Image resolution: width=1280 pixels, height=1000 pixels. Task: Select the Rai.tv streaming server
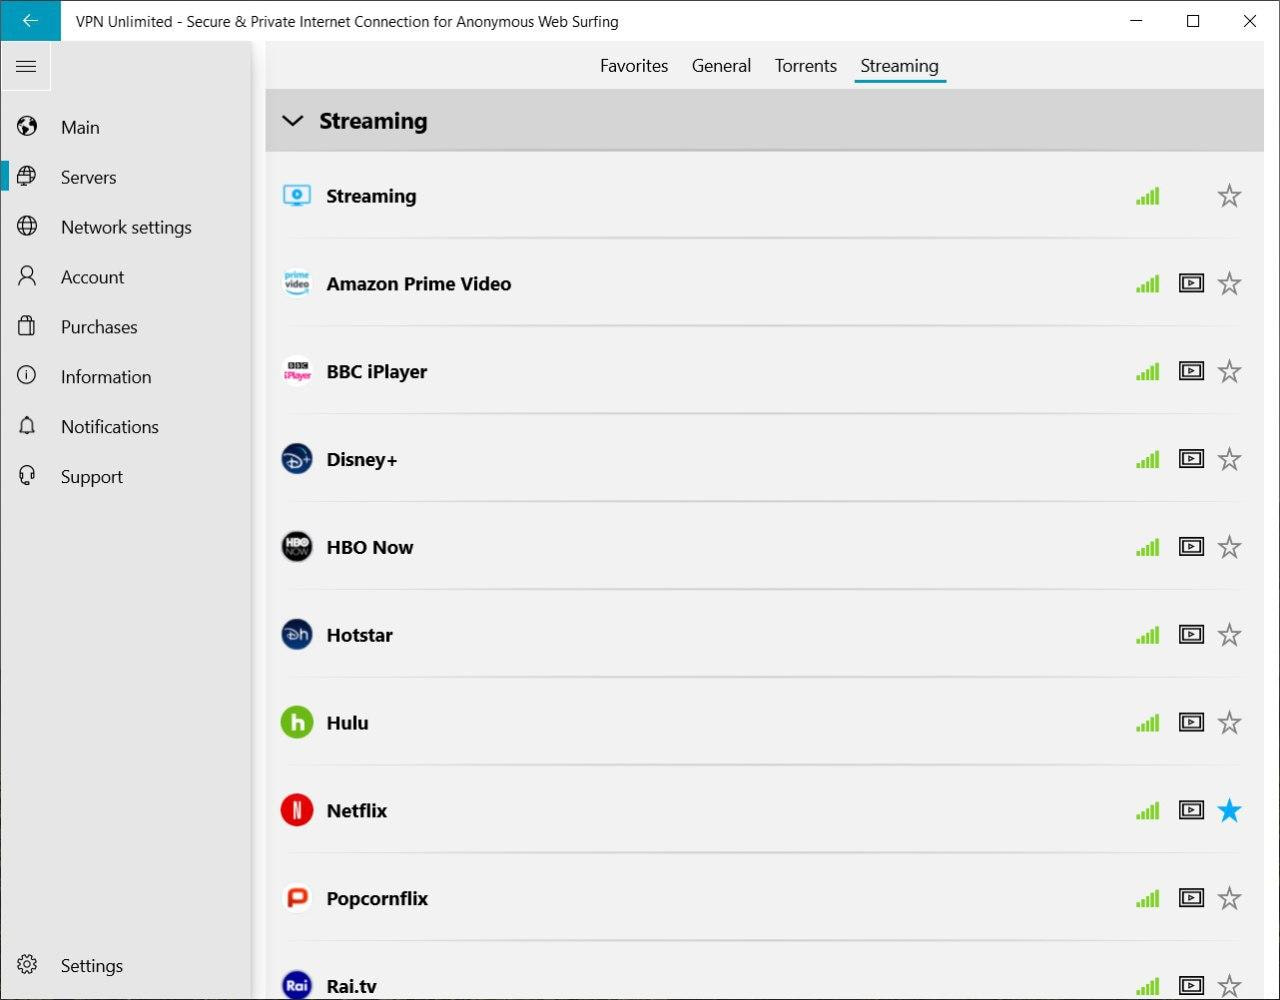click(352, 985)
